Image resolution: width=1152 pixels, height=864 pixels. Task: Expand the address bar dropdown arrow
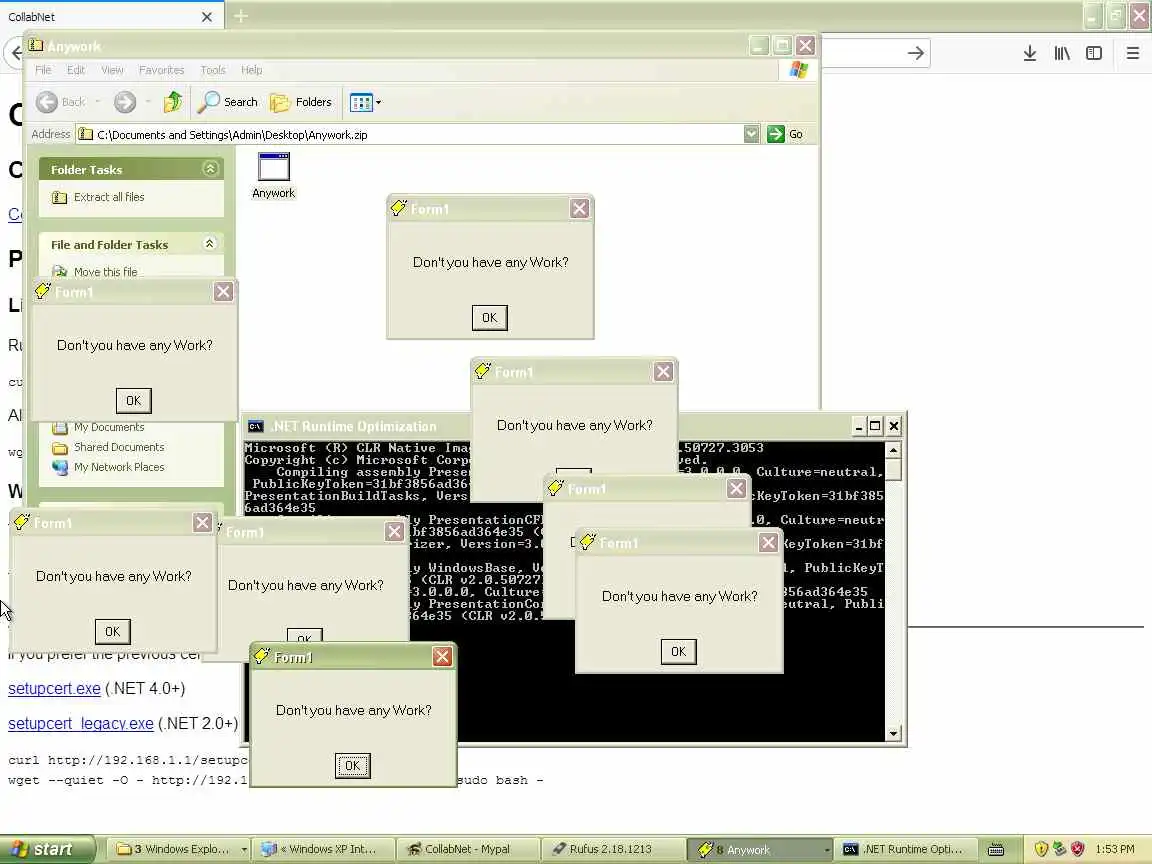pos(751,134)
